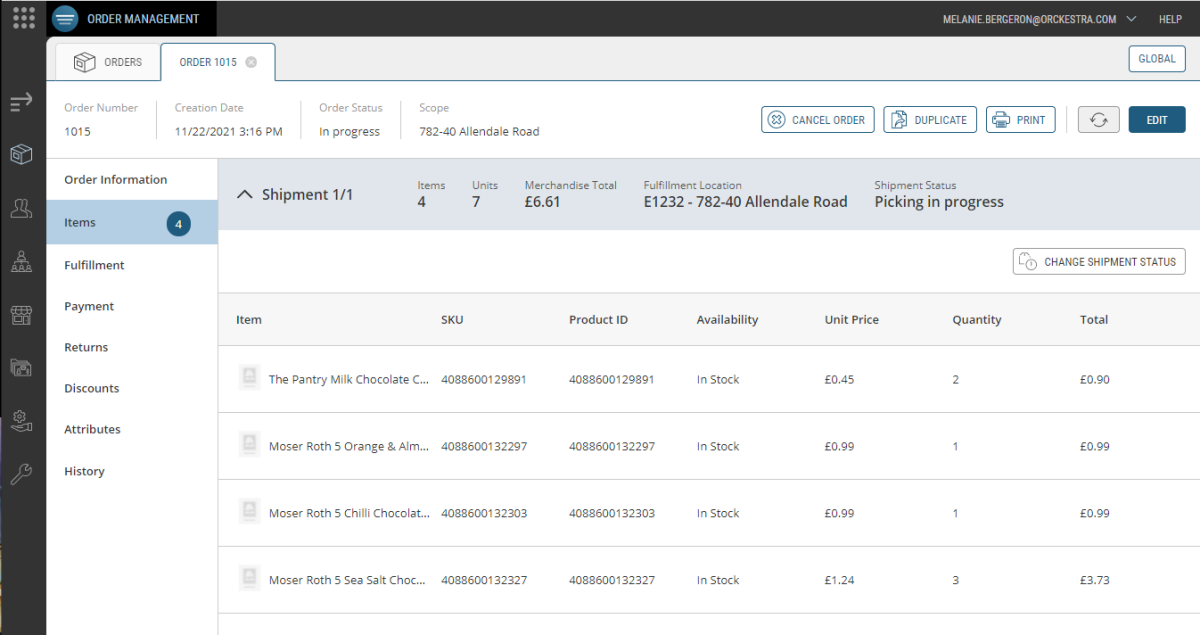
Task: Open the Help link
Action: [x=1170, y=19]
